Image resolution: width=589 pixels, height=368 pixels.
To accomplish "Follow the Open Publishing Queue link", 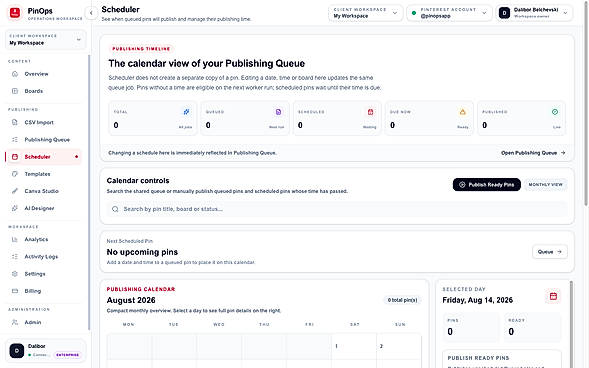I will pyautogui.click(x=533, y=153).
